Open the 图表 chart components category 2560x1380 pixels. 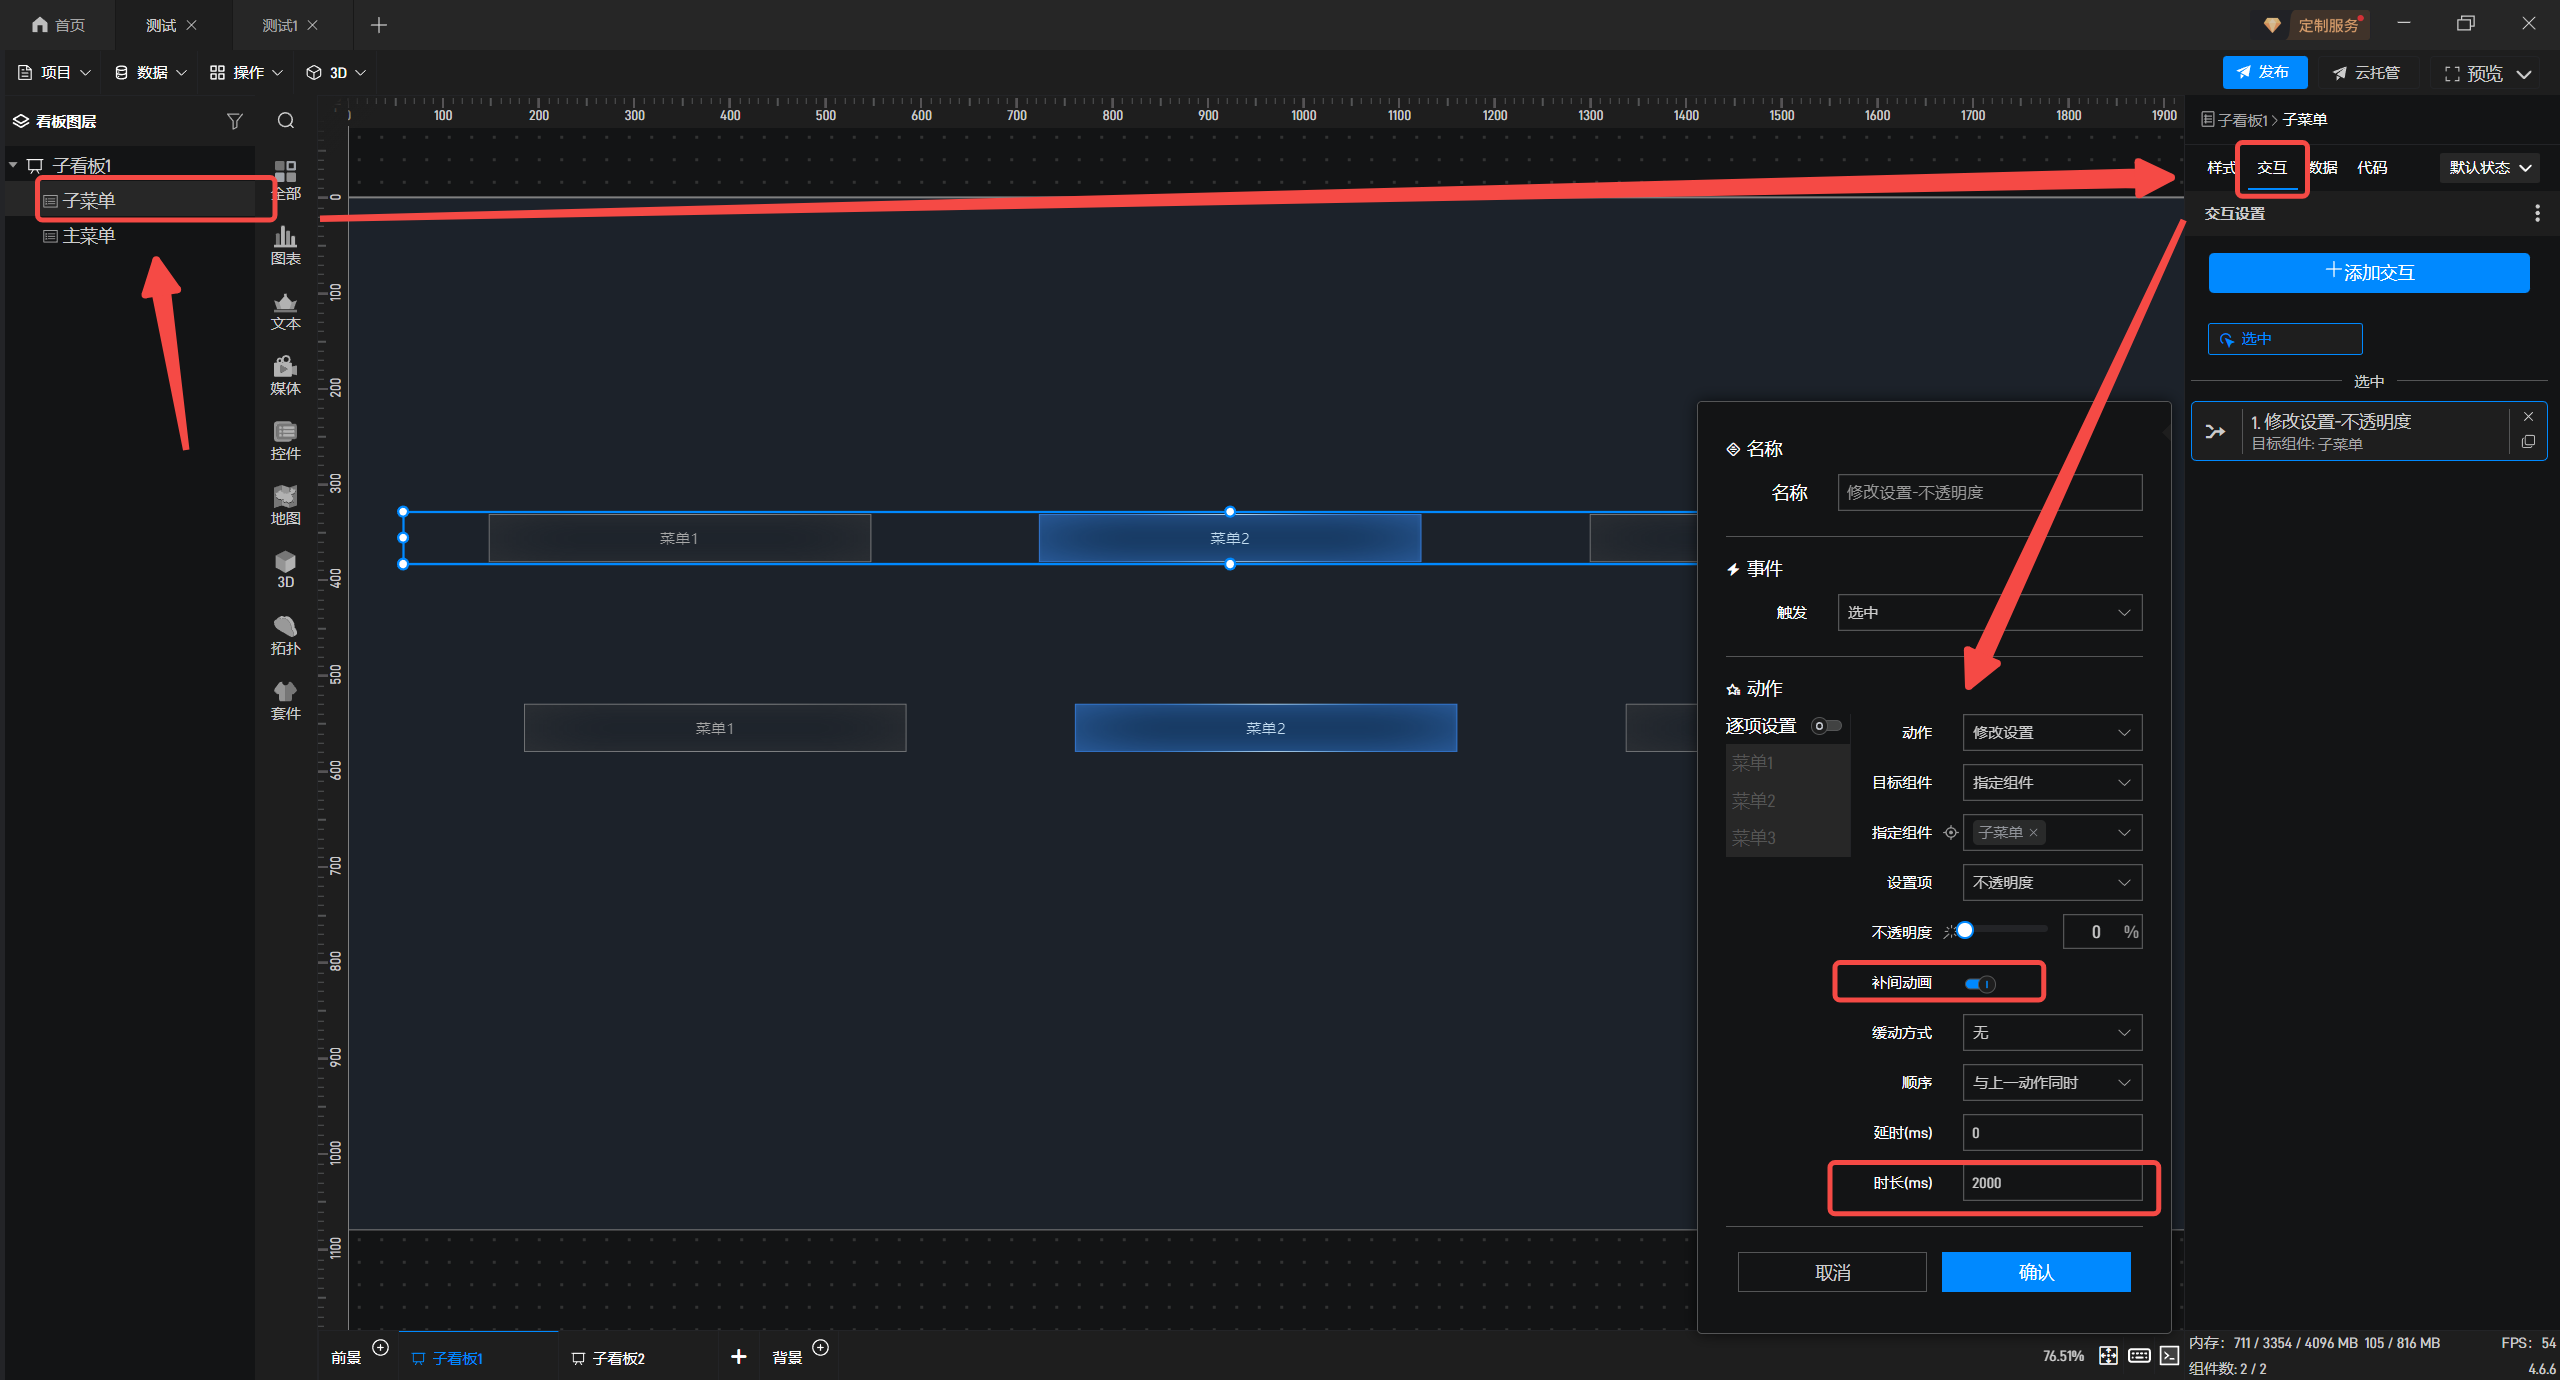point(285,244)
